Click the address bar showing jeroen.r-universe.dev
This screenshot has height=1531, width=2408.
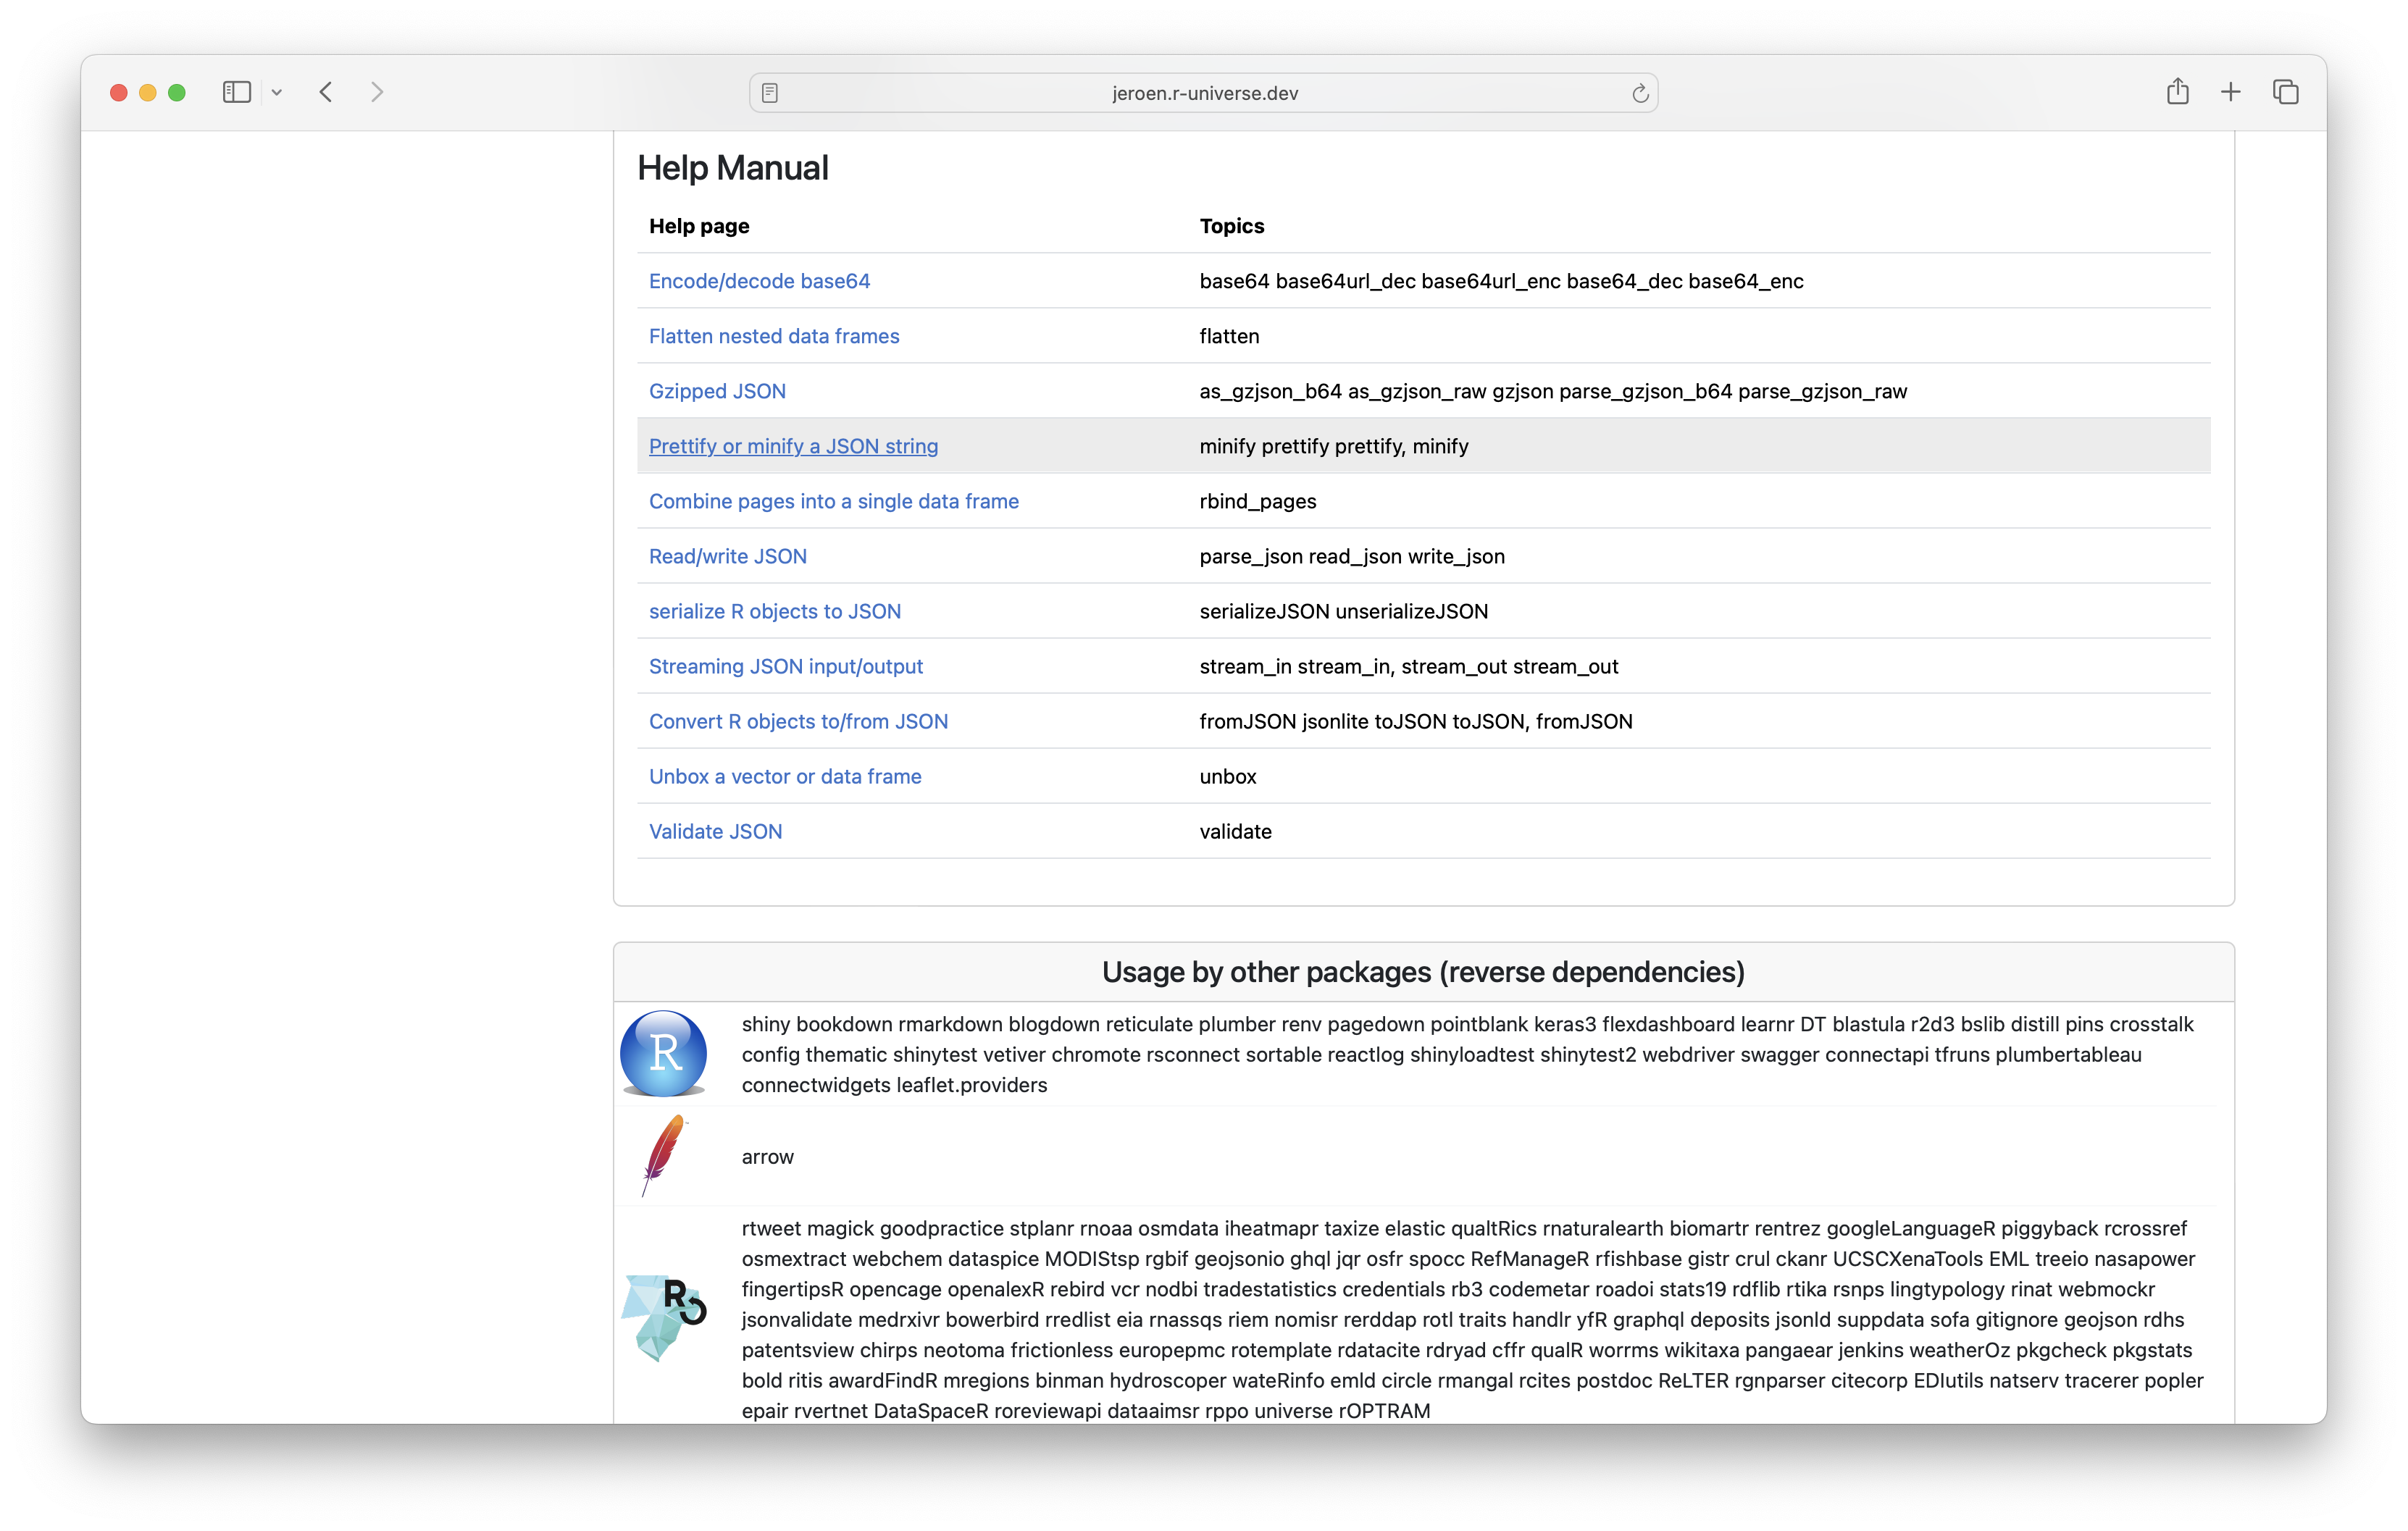click(1204, 93)
